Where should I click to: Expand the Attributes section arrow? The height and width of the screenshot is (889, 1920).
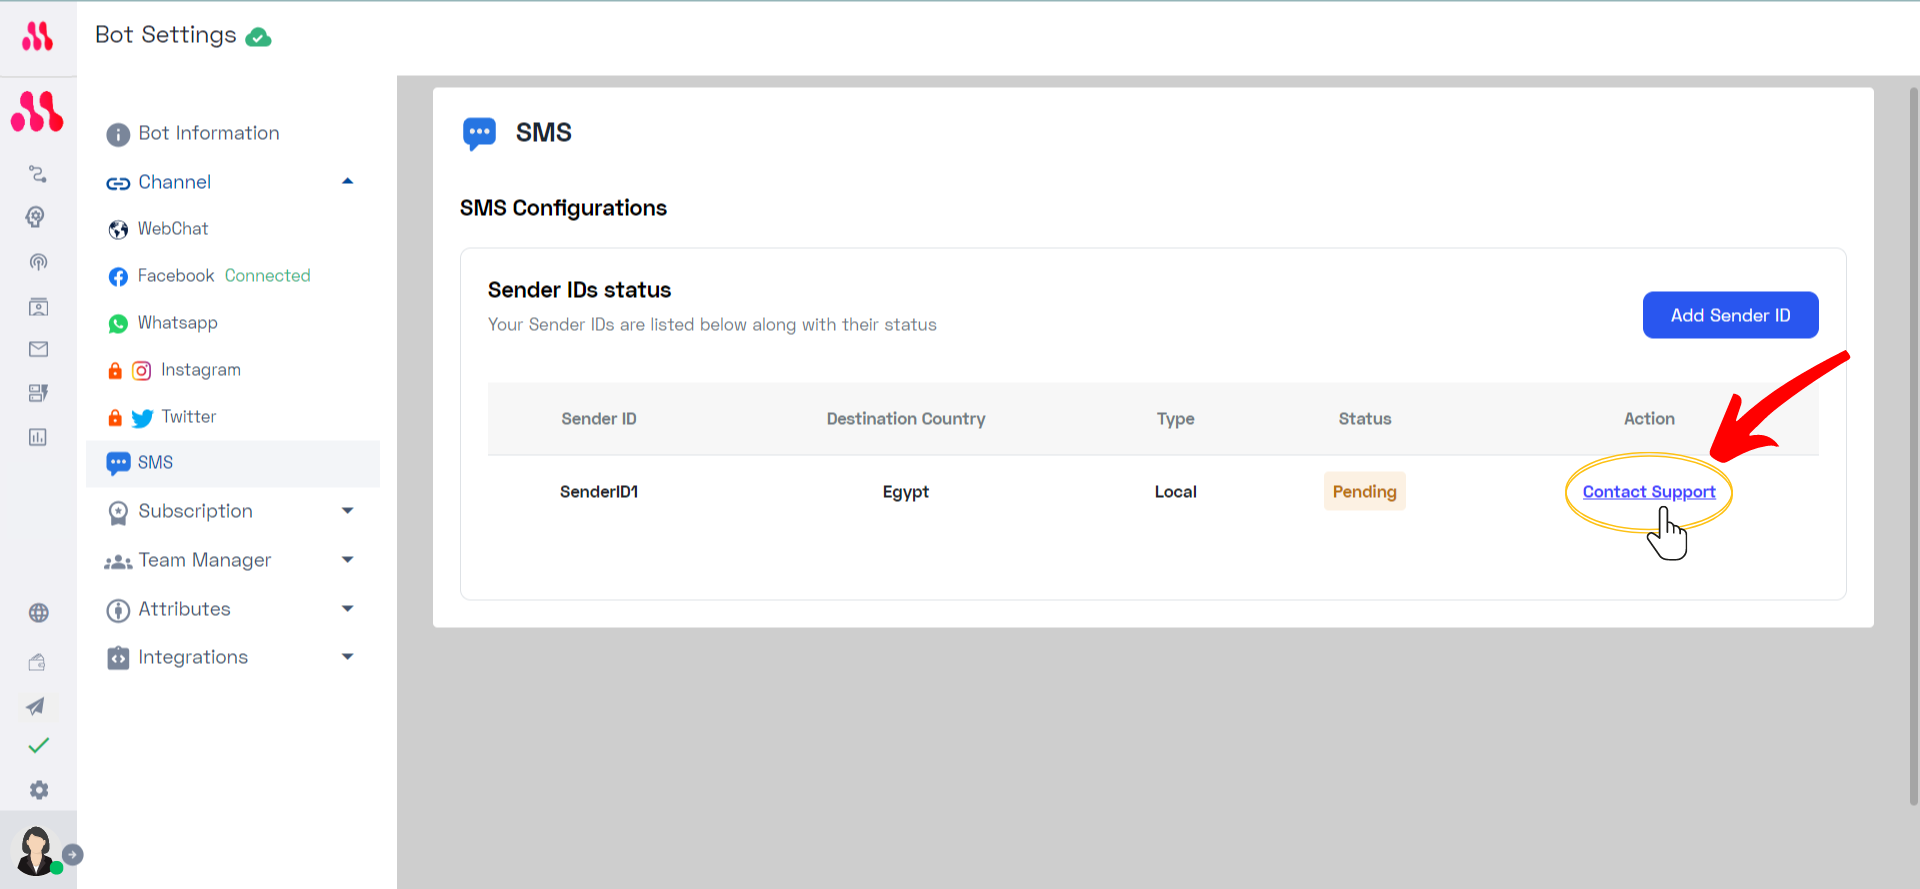[x=348, y=608]
